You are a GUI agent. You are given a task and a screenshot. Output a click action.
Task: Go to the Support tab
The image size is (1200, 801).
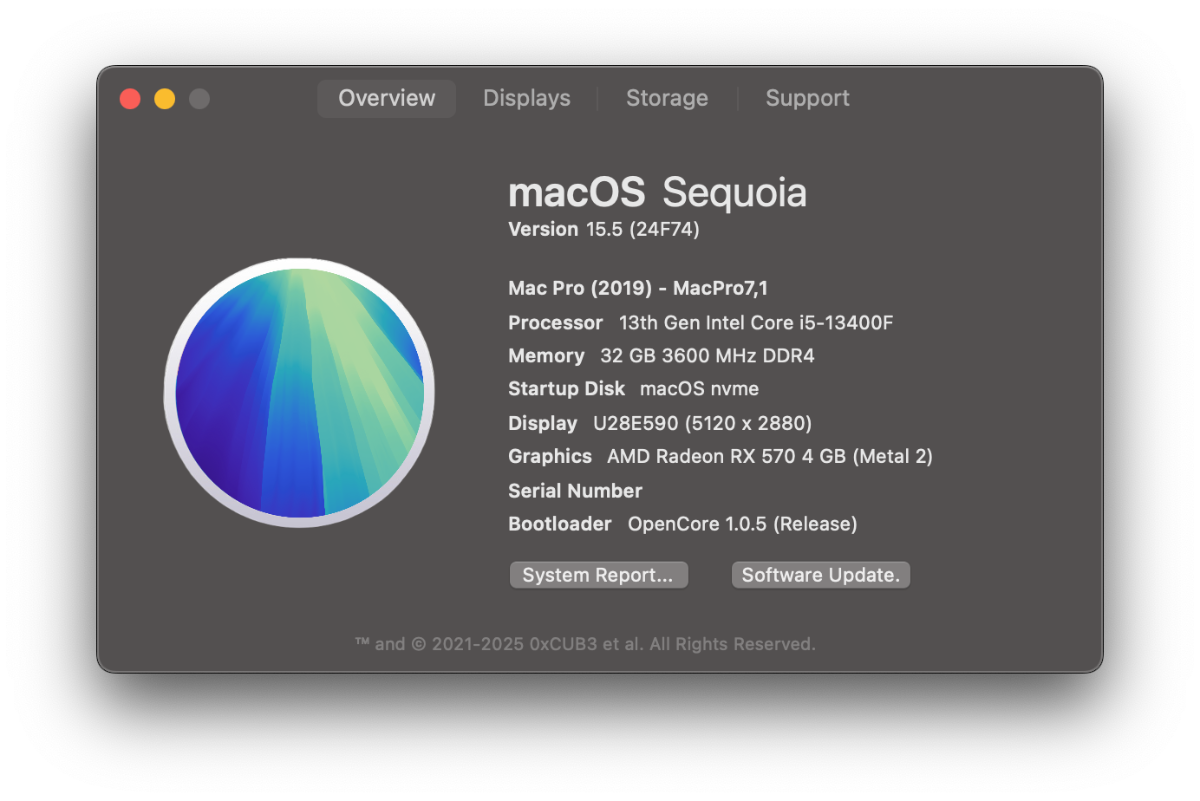click(x=808, y=99)
